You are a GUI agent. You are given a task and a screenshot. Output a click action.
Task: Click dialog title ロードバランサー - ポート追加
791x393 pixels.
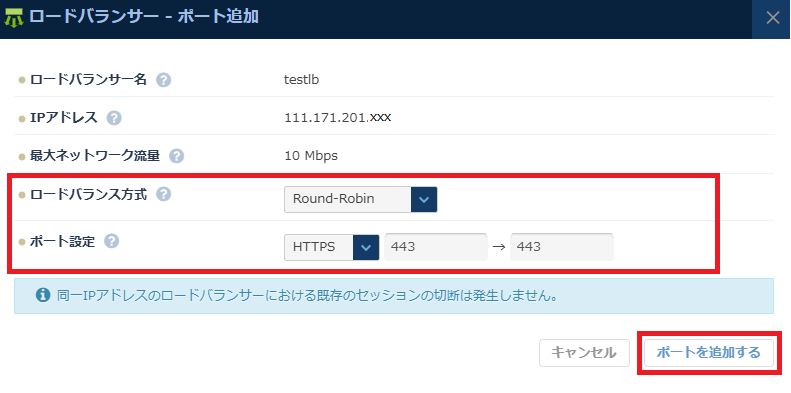[144, 17]
